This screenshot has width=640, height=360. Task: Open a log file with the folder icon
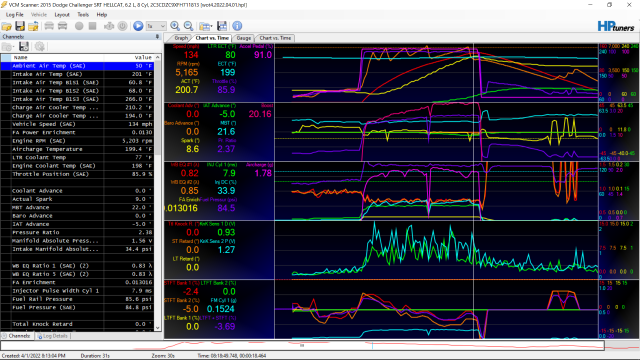(x=7, y=26)
